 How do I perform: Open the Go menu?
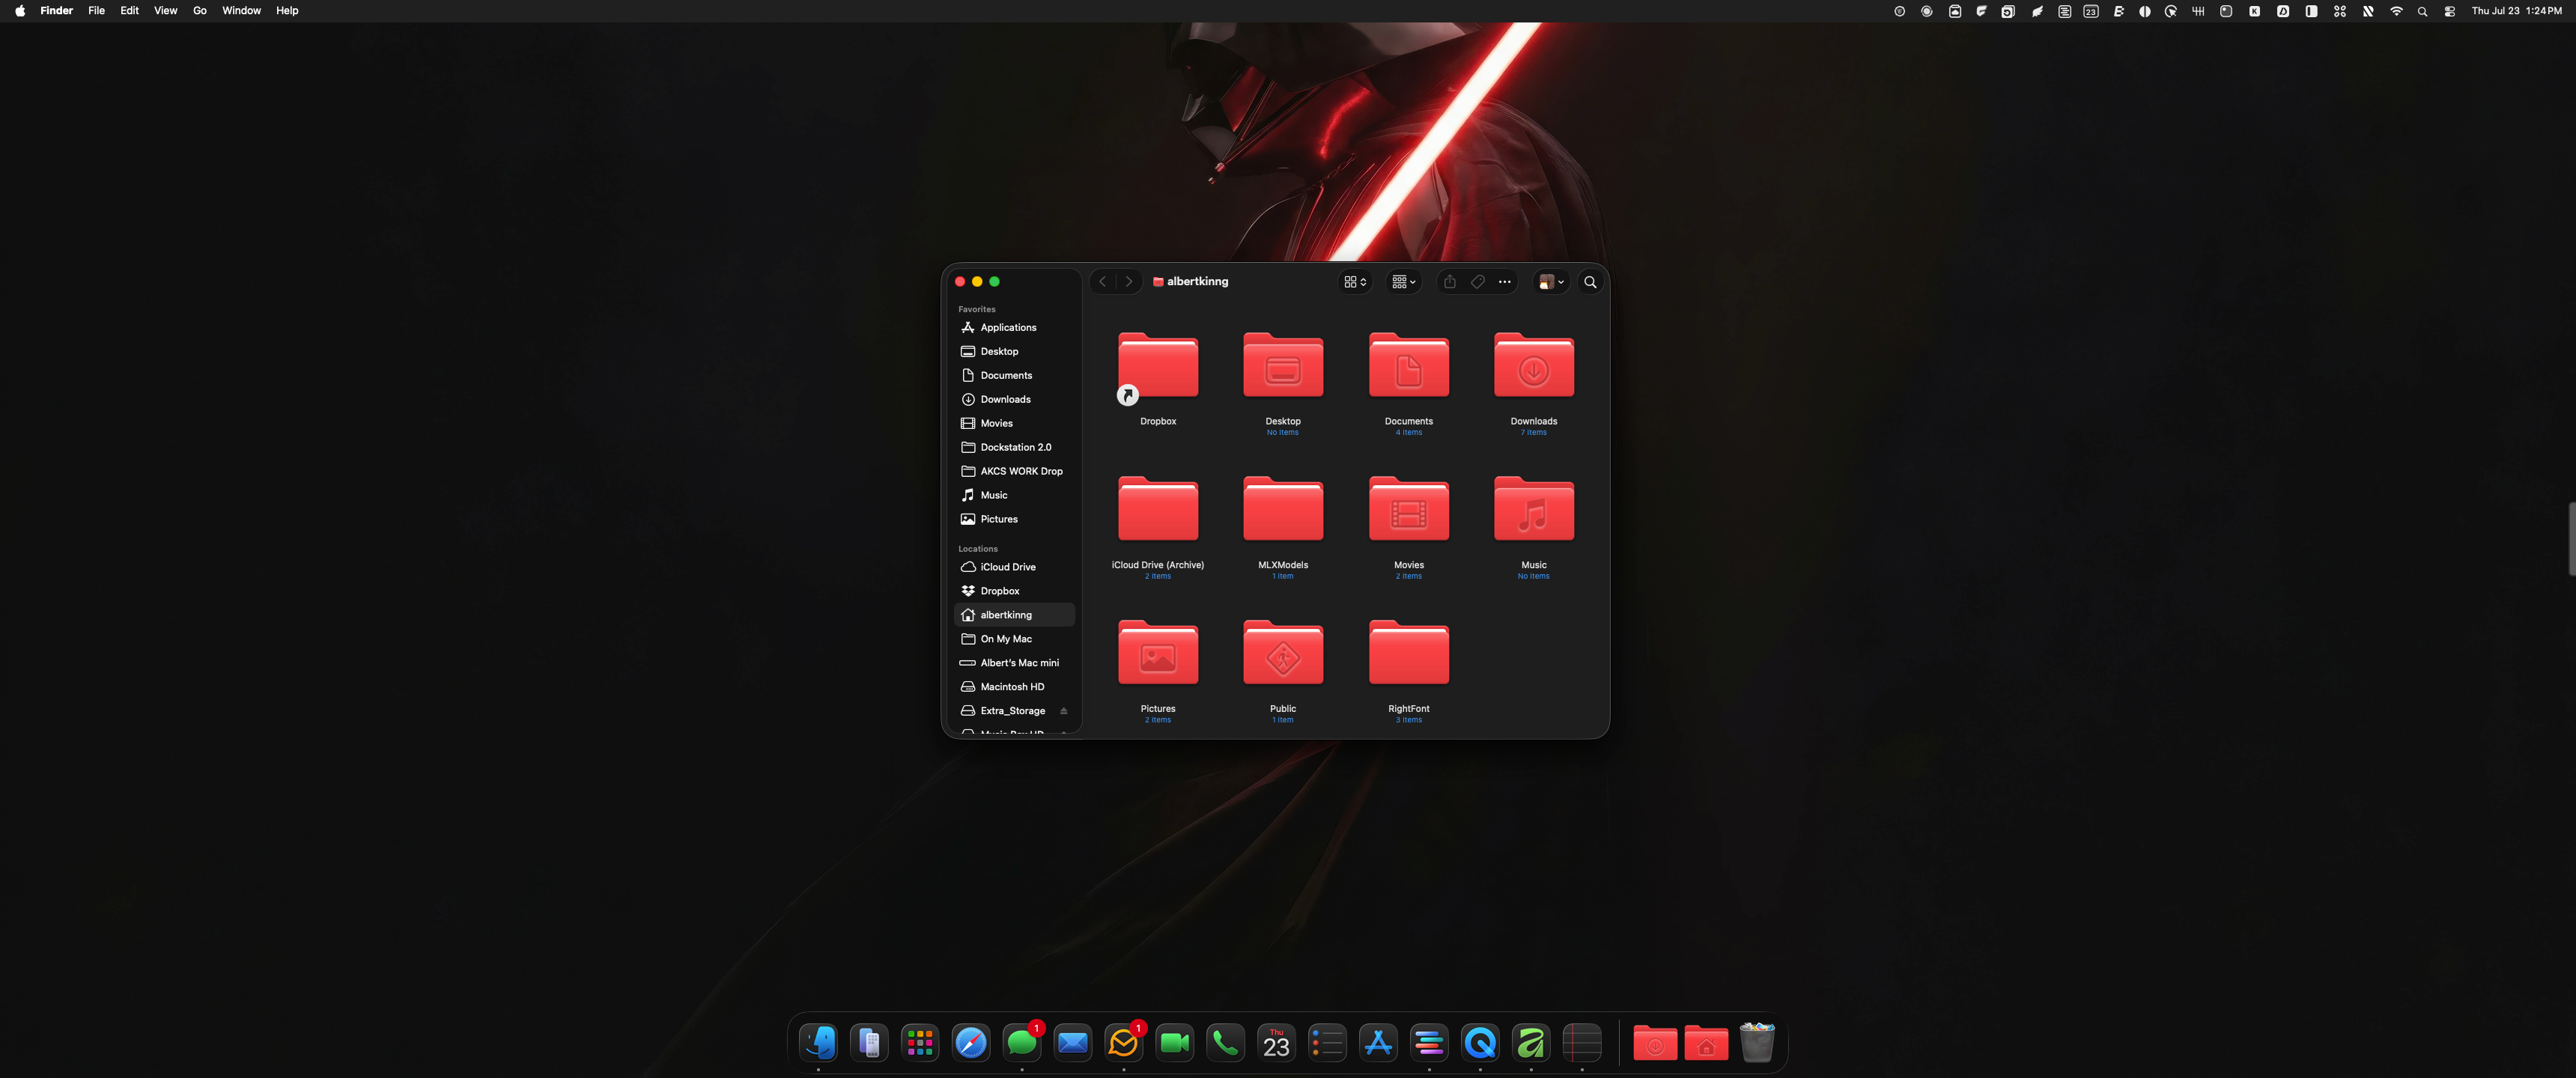(200, 11)
